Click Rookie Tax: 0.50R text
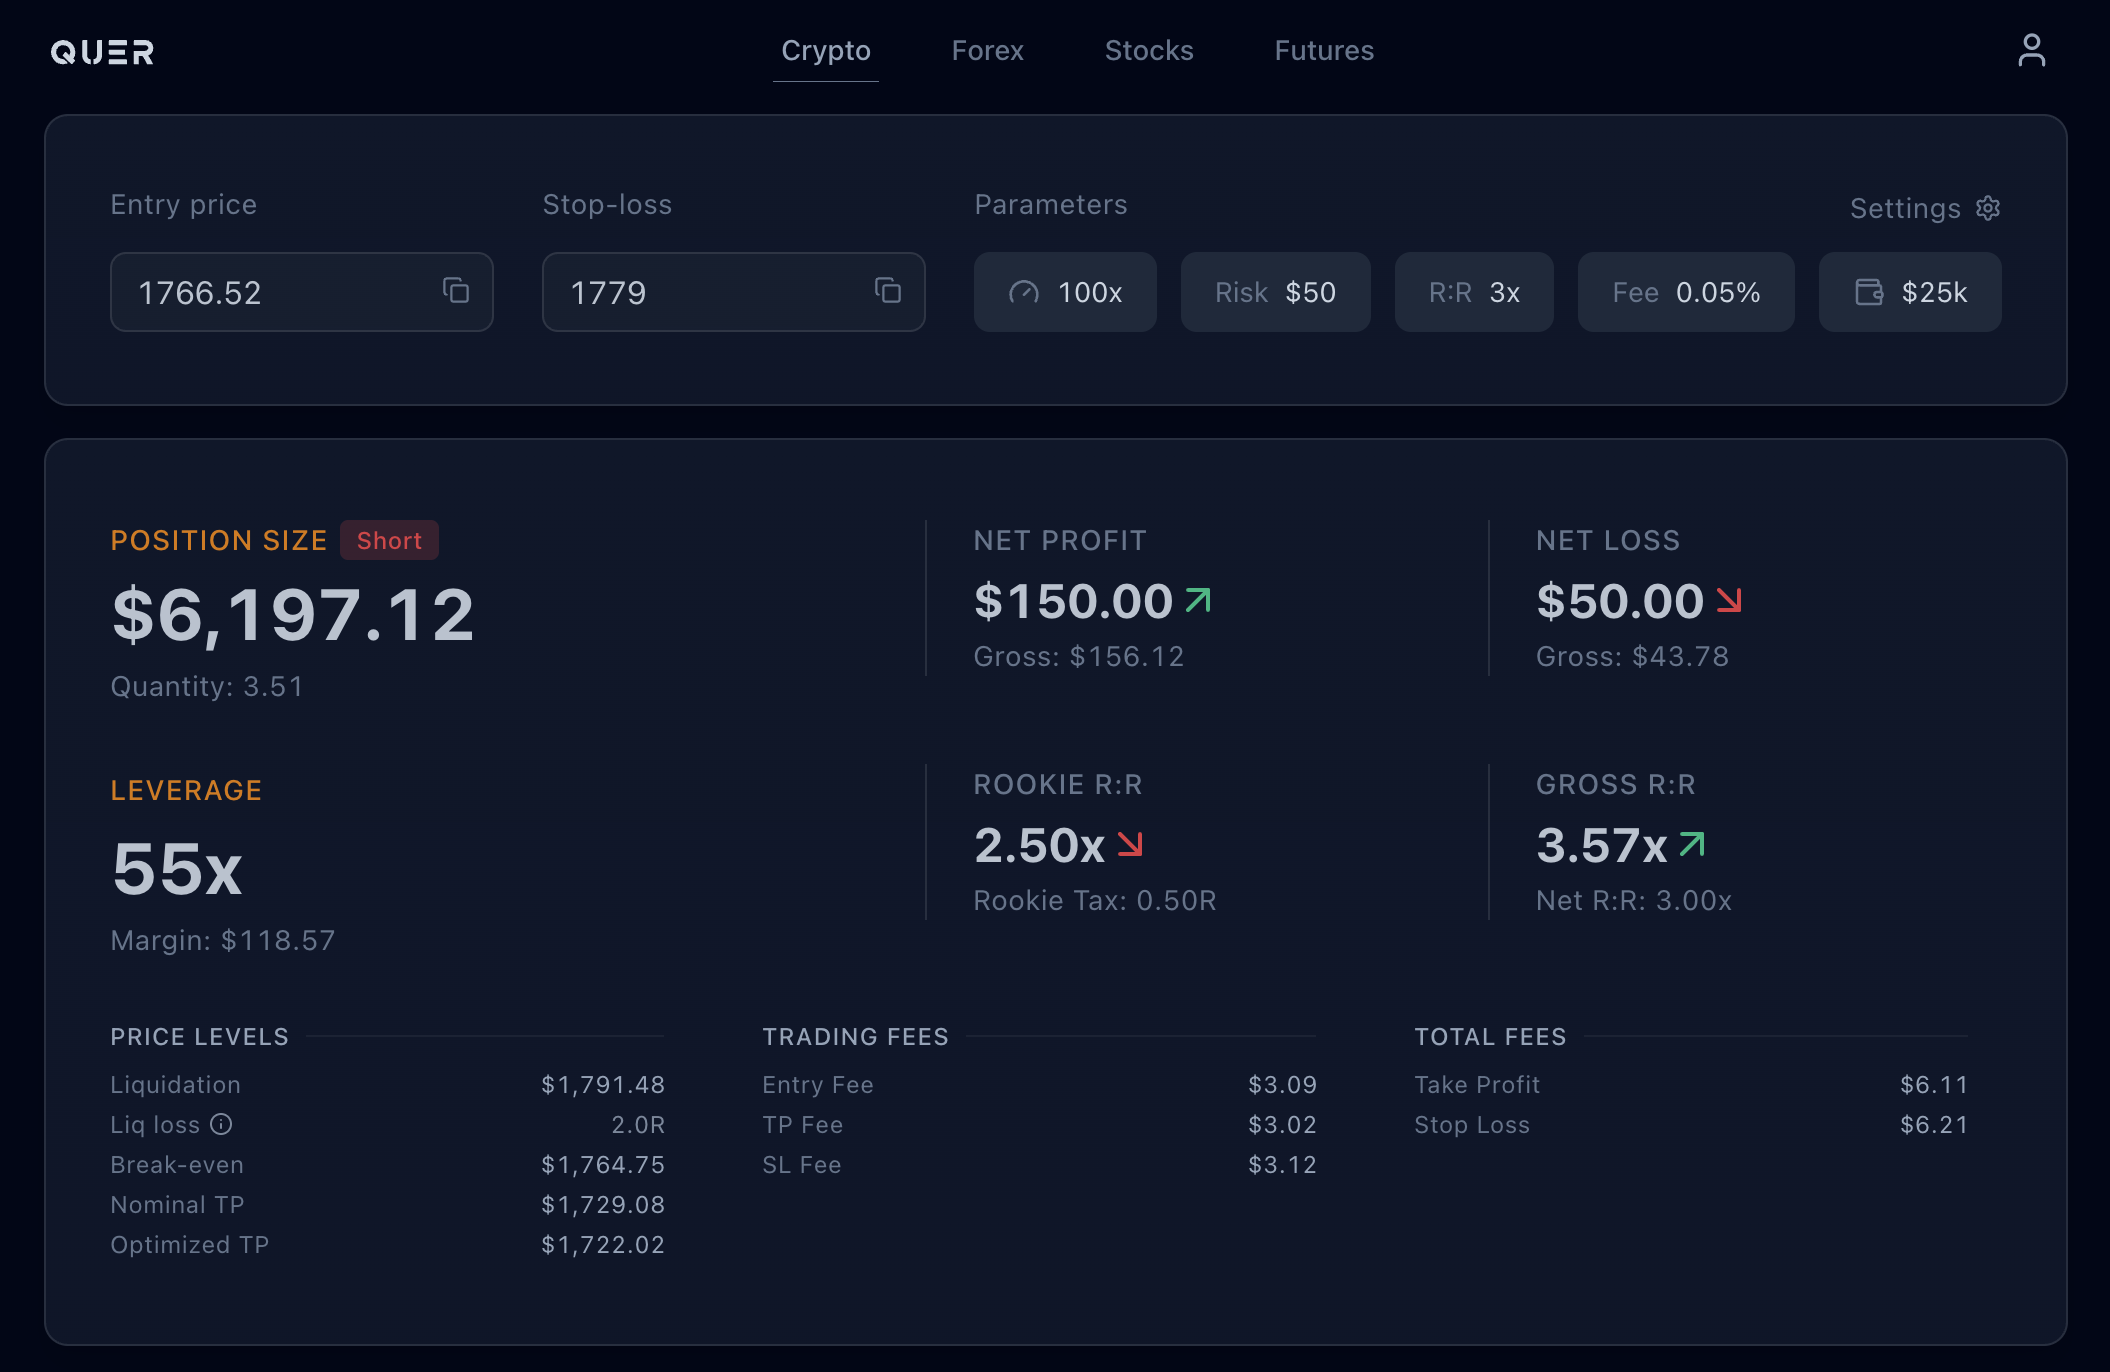This screenshot has height=1372, width=2110. 1095,900
